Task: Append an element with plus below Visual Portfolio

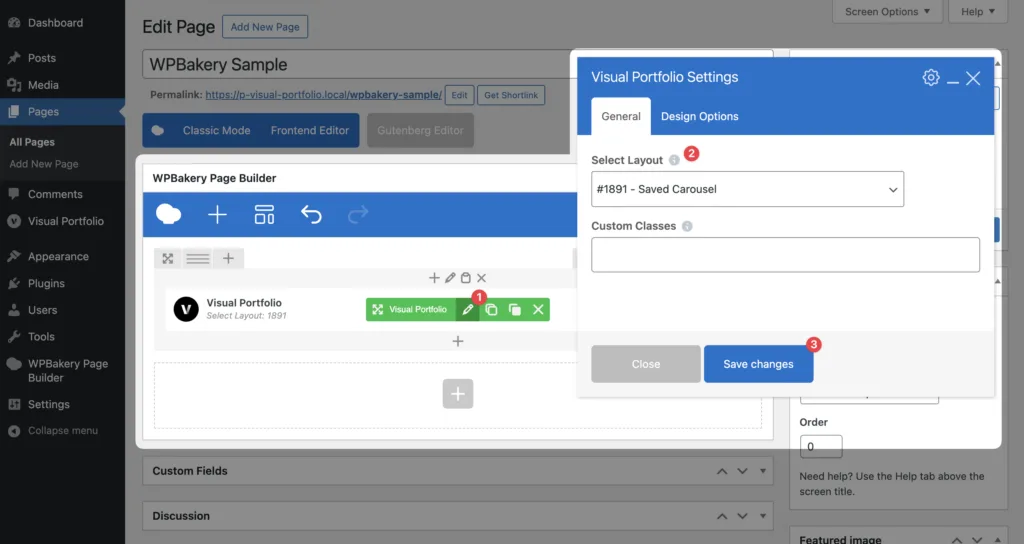Action: click(x=458, y=341)
